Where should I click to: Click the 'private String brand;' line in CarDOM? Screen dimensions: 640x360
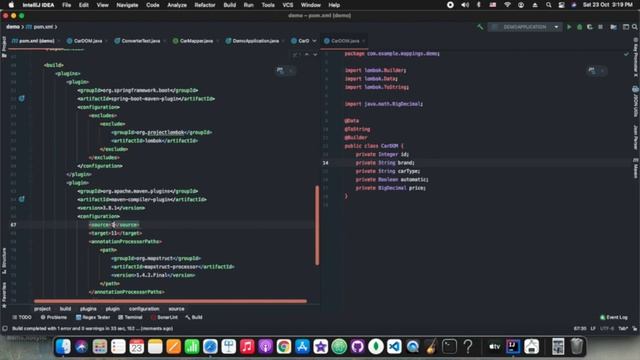385,162
